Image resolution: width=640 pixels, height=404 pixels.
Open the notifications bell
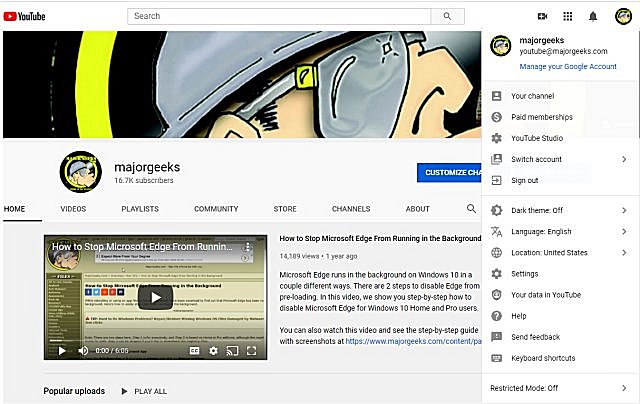click(x=593, y=16)
